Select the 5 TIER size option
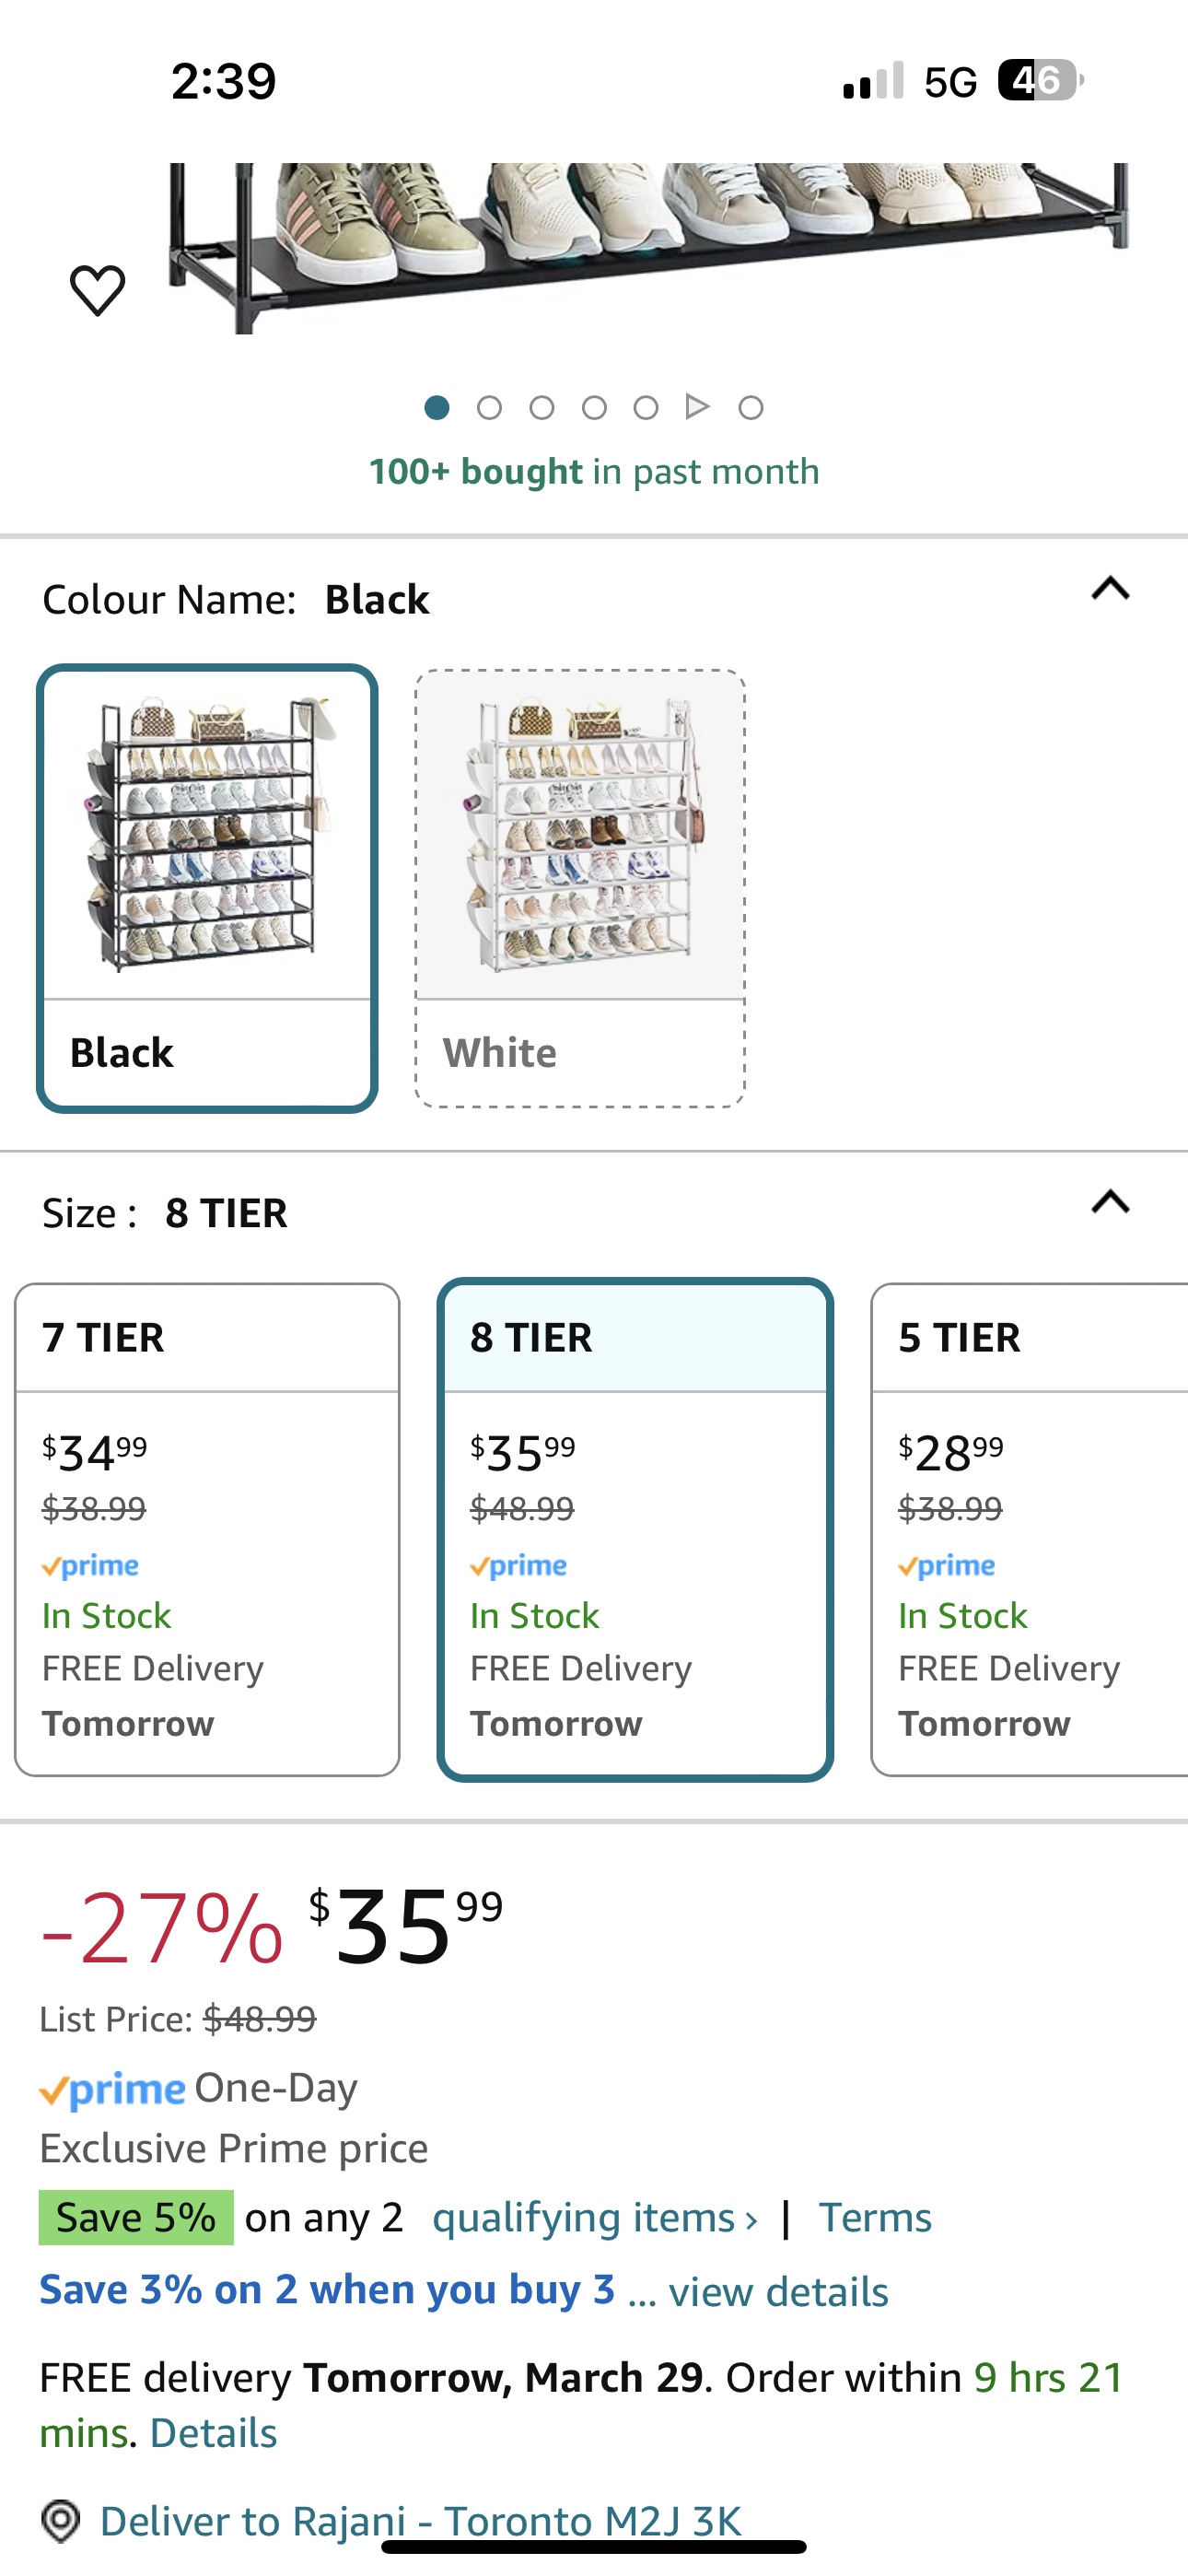1188x2576 pixels. coord(1029,1529)
